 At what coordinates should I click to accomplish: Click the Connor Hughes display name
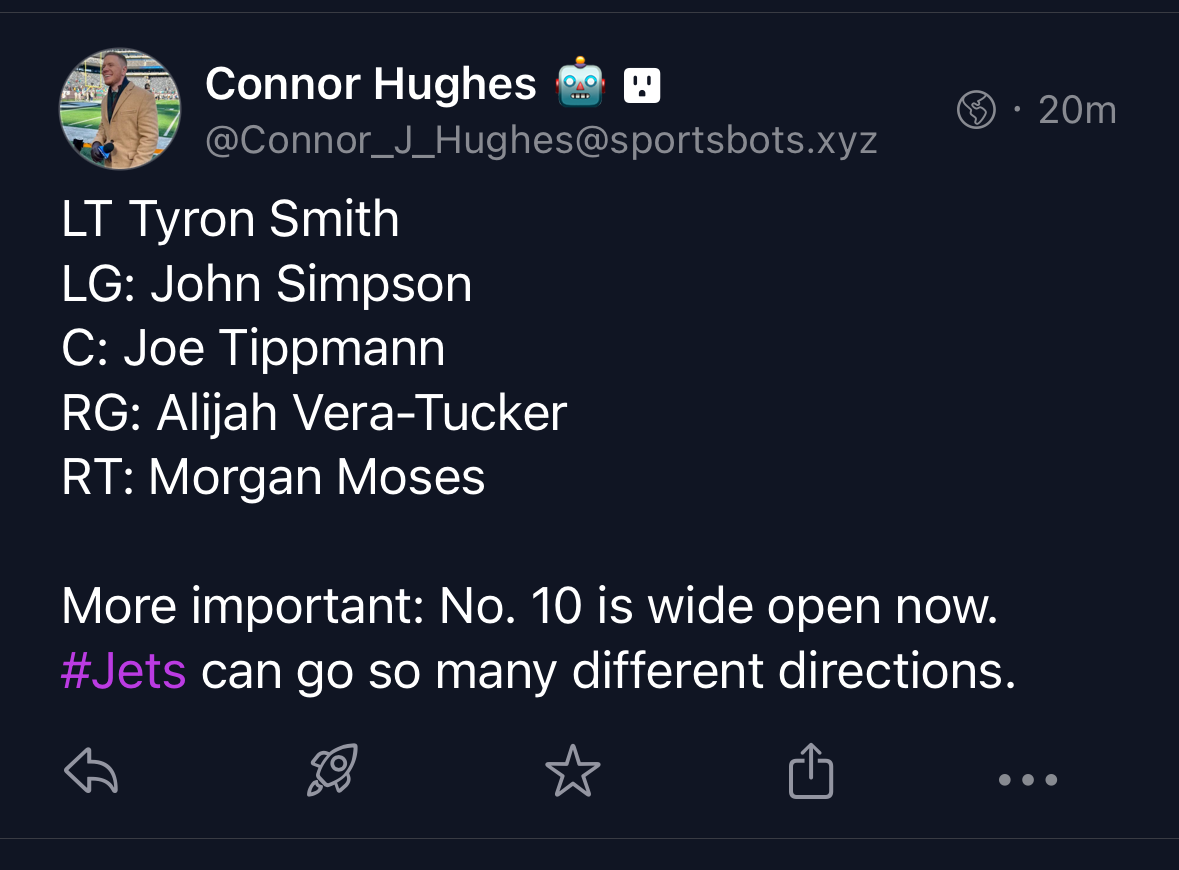[x=371, y=85]
